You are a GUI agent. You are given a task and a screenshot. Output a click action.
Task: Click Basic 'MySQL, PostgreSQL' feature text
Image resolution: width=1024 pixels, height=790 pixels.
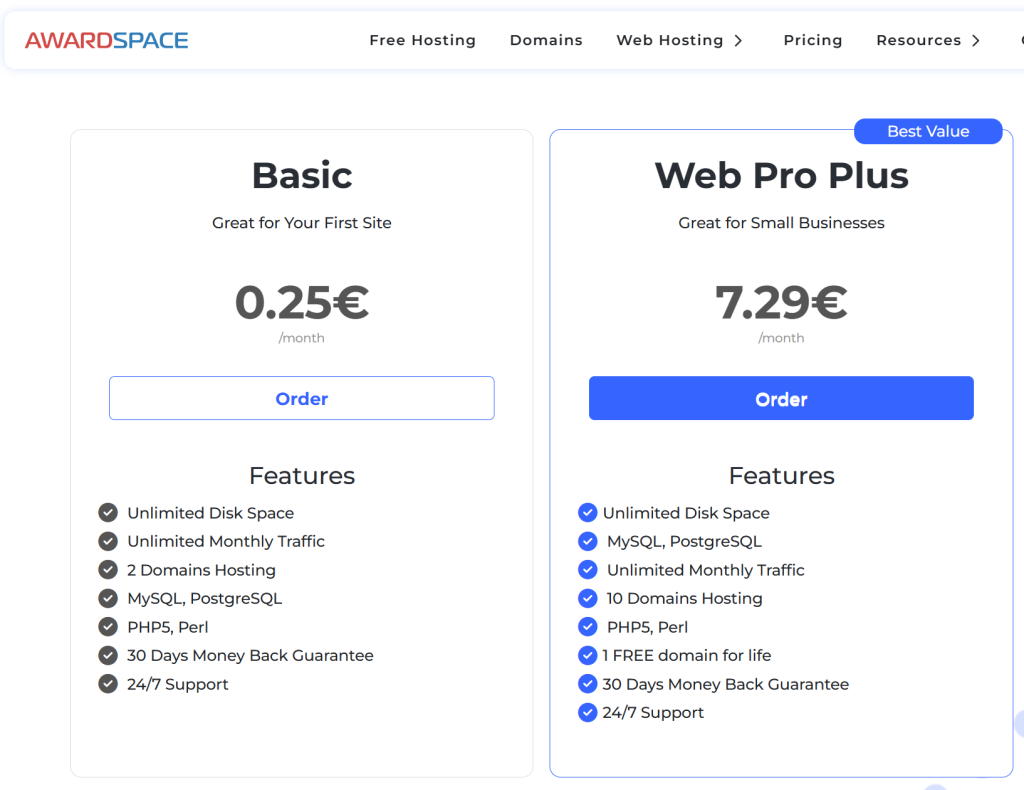[204, 599]
